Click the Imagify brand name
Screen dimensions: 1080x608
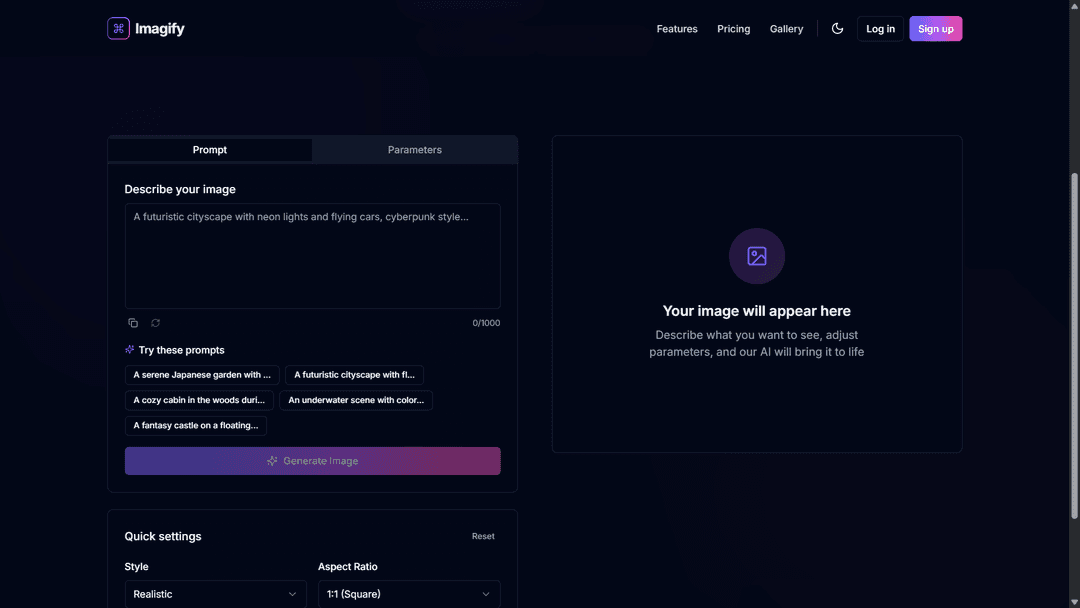pos(160,29)
